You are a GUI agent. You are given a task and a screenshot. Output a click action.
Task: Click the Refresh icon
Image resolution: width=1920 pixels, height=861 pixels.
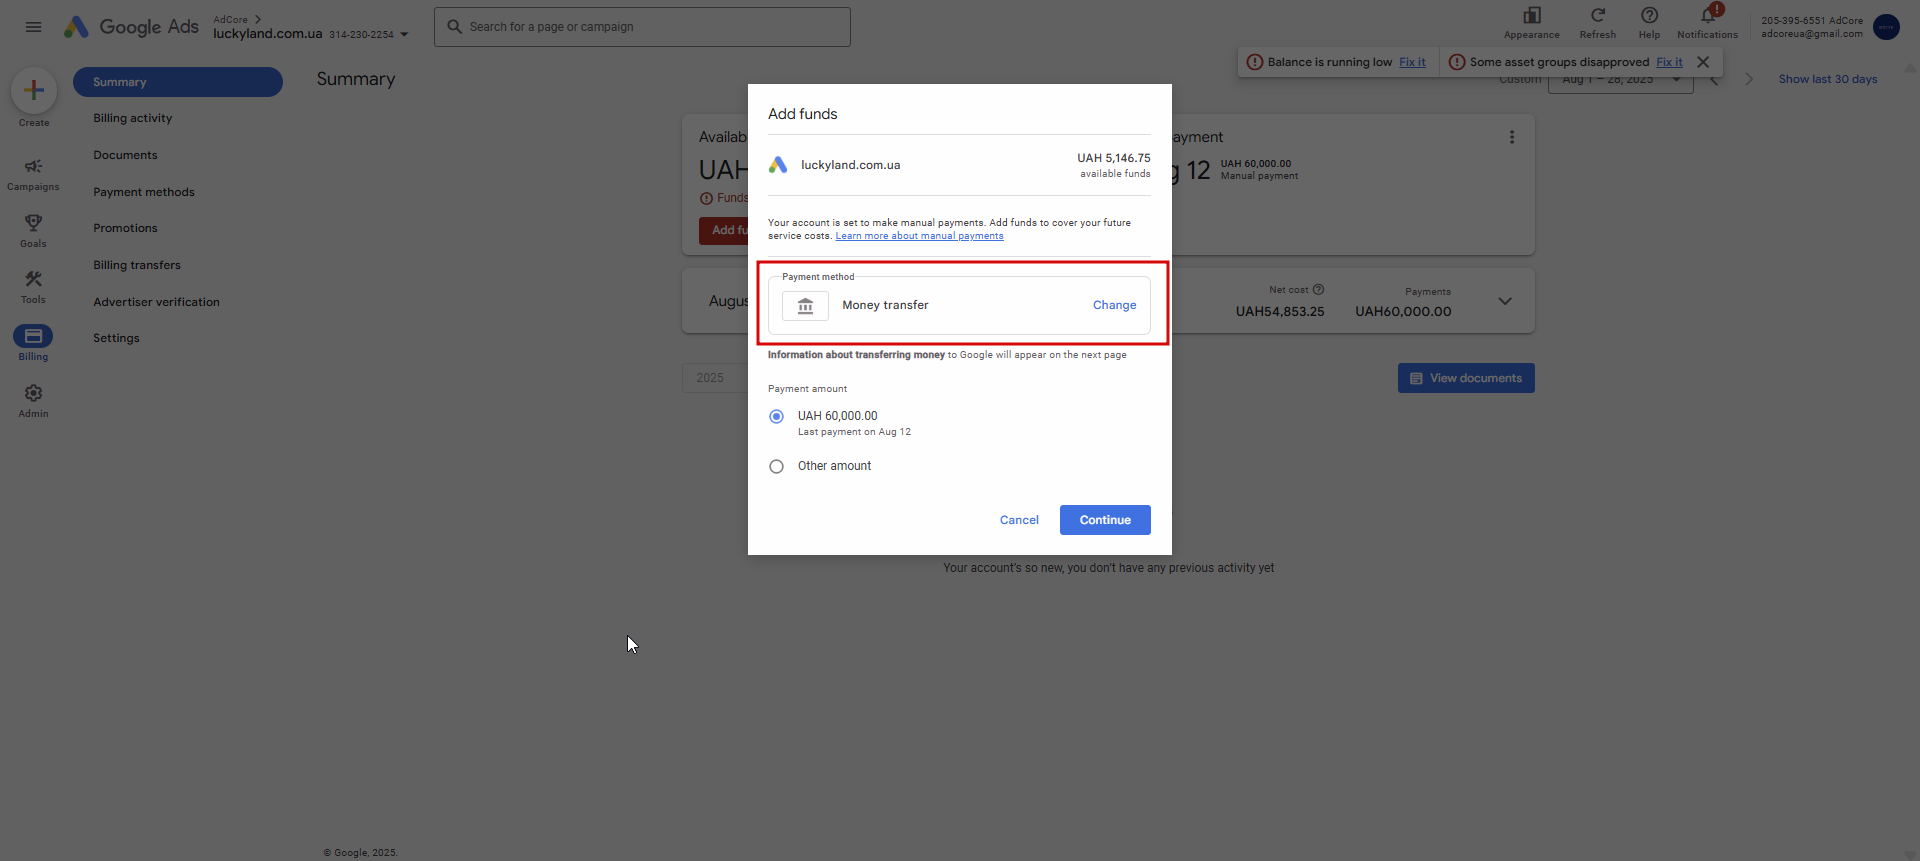coord(1597,16)
